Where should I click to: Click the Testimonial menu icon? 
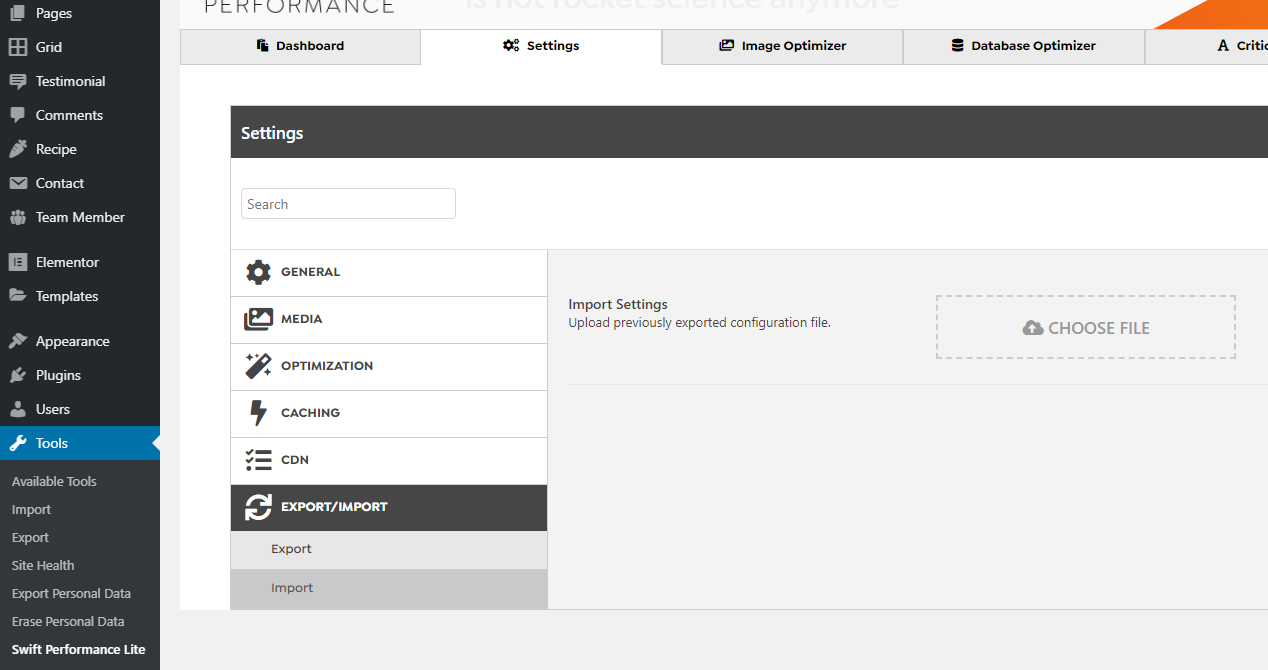tap(18, 81)
